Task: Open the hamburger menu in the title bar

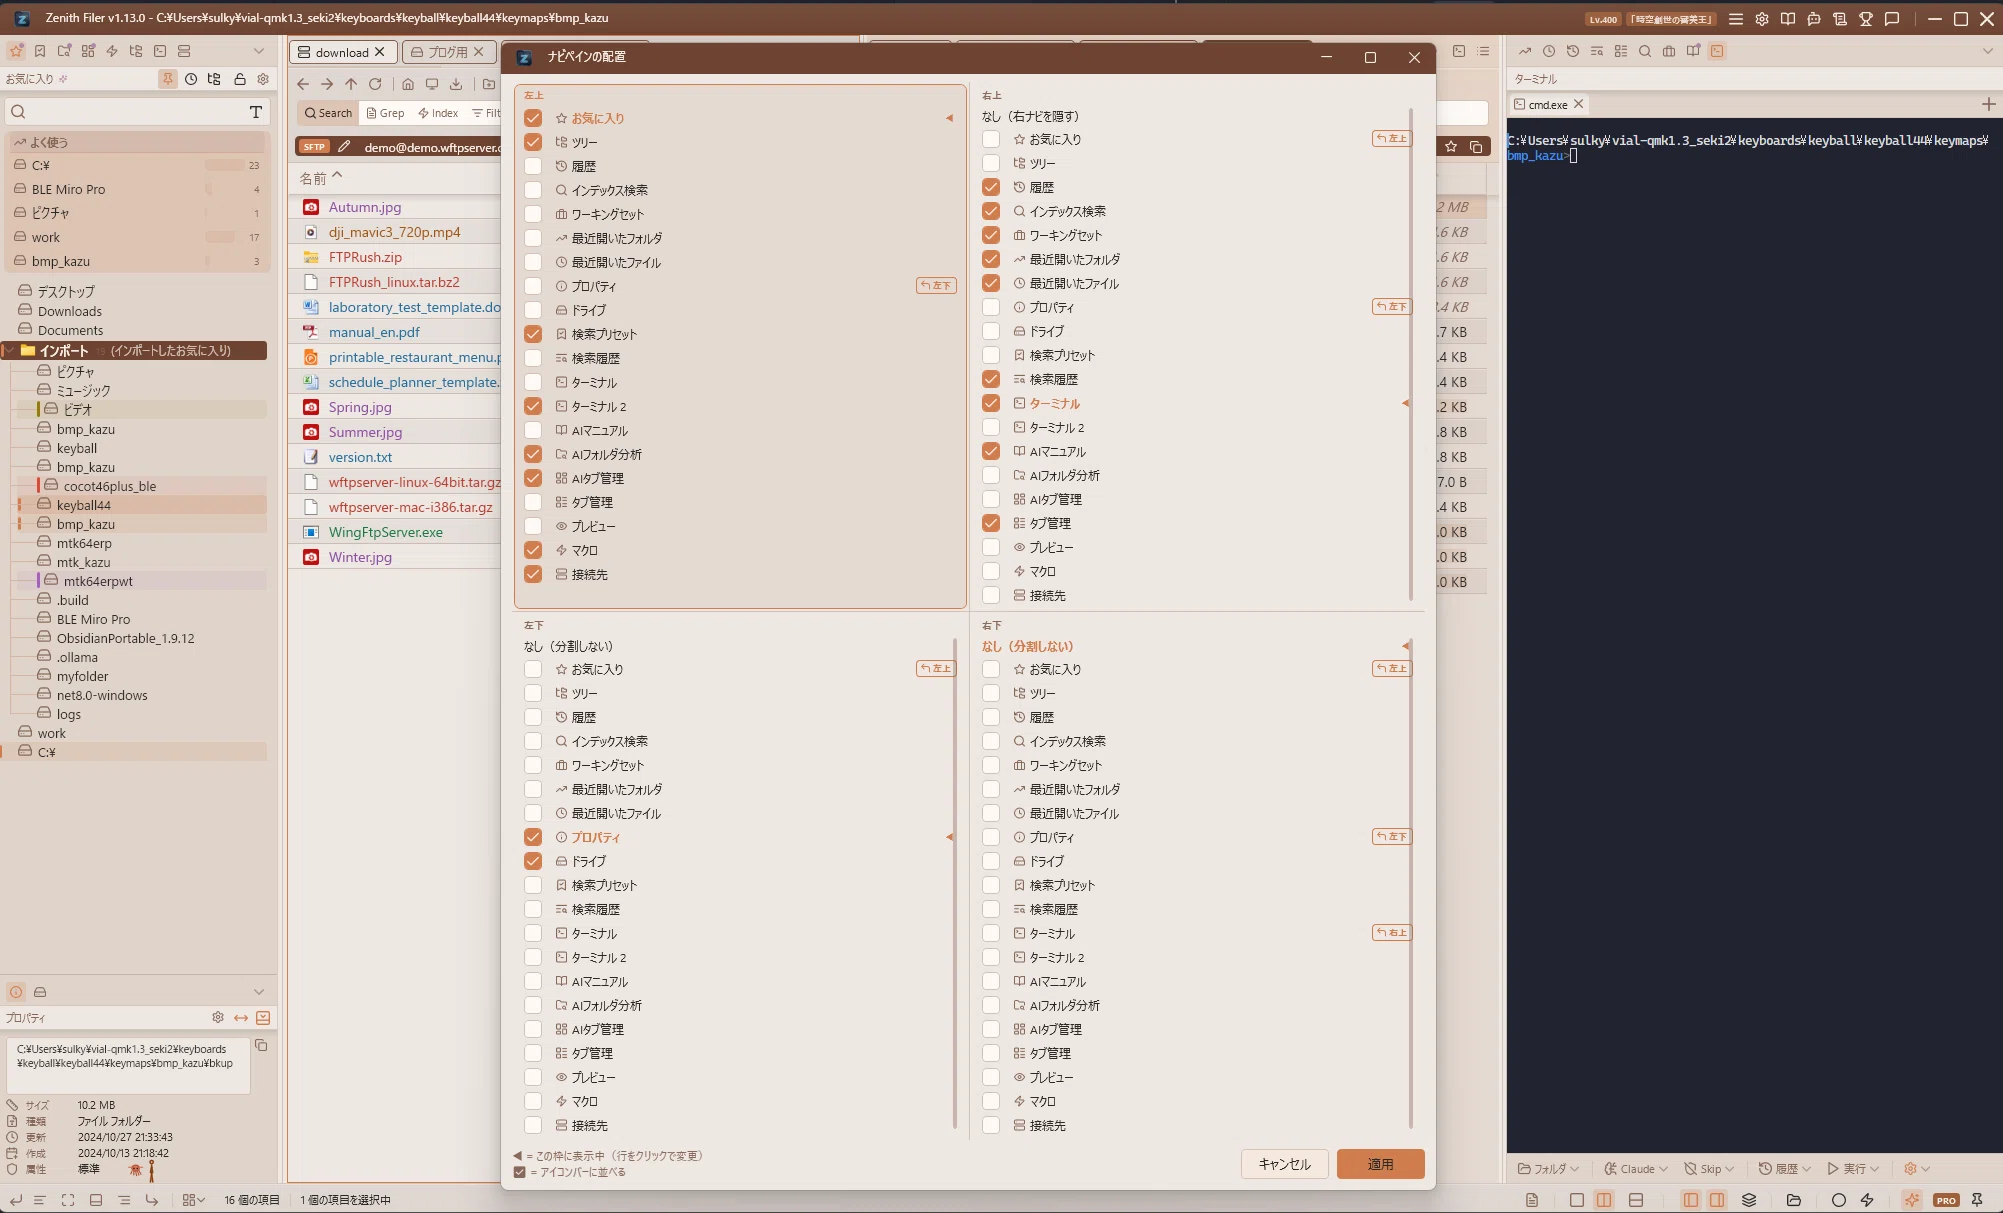Action: 1736,19
